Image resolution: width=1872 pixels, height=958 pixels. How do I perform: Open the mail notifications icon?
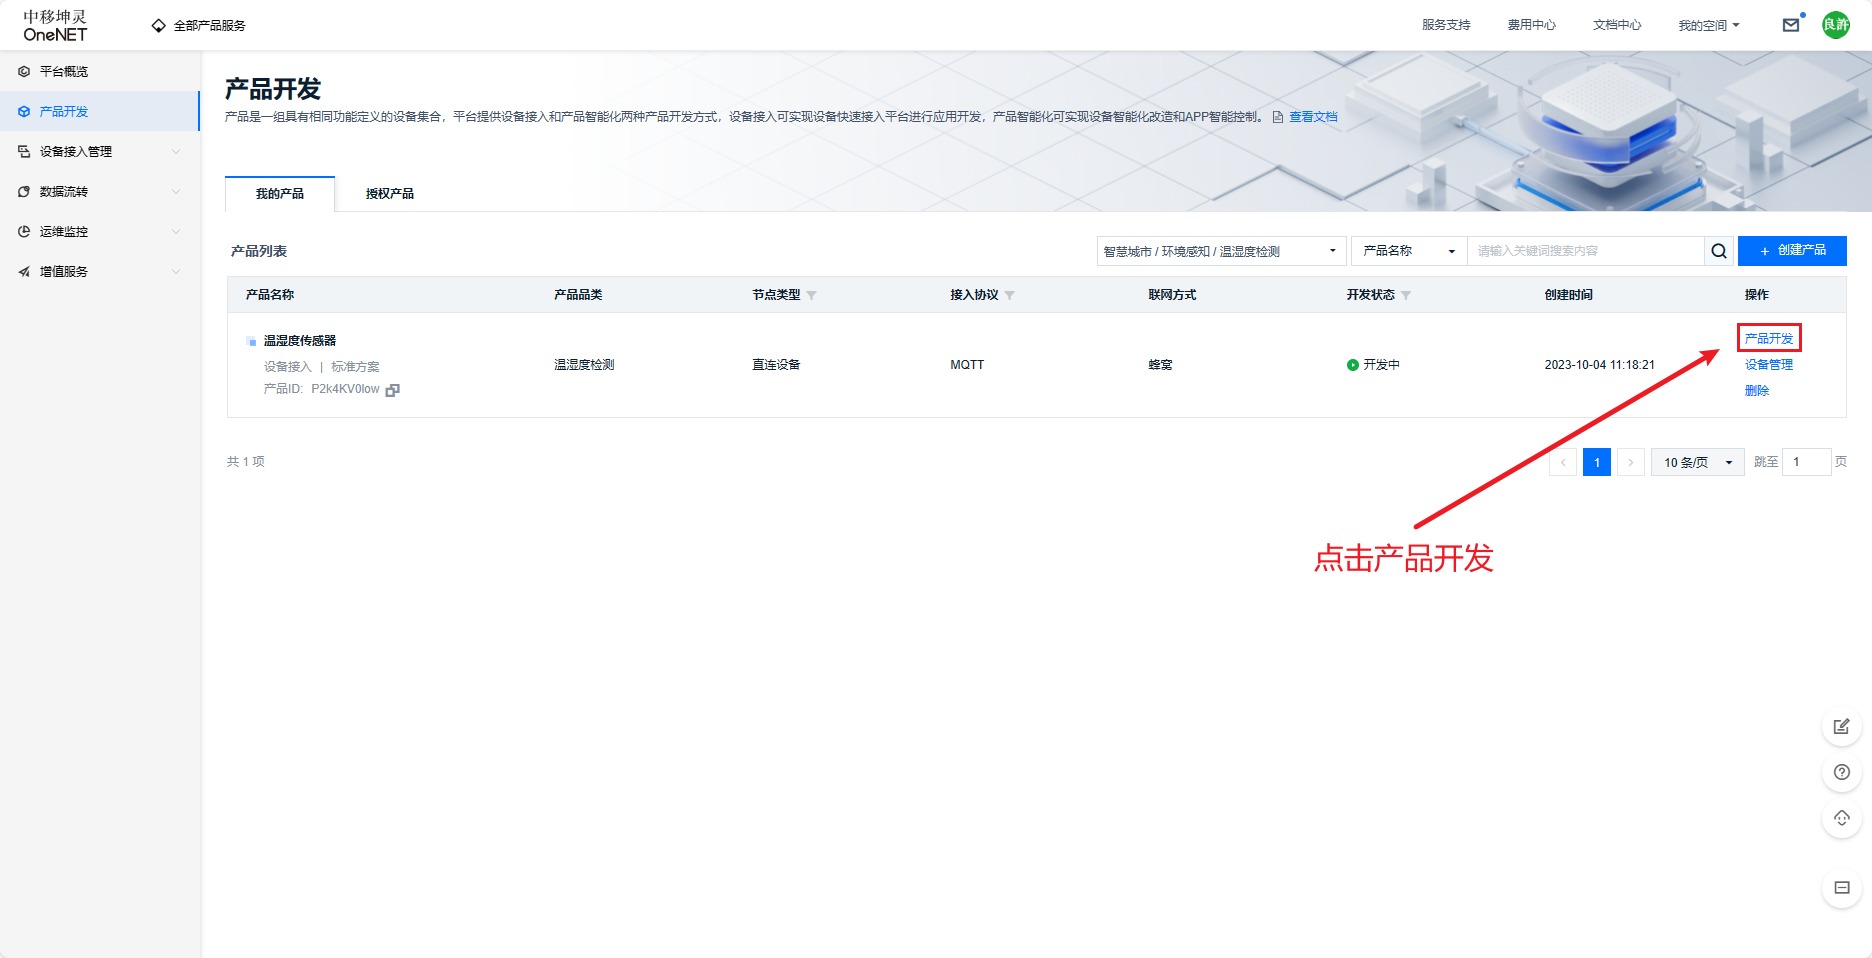tap(1791, 25)
